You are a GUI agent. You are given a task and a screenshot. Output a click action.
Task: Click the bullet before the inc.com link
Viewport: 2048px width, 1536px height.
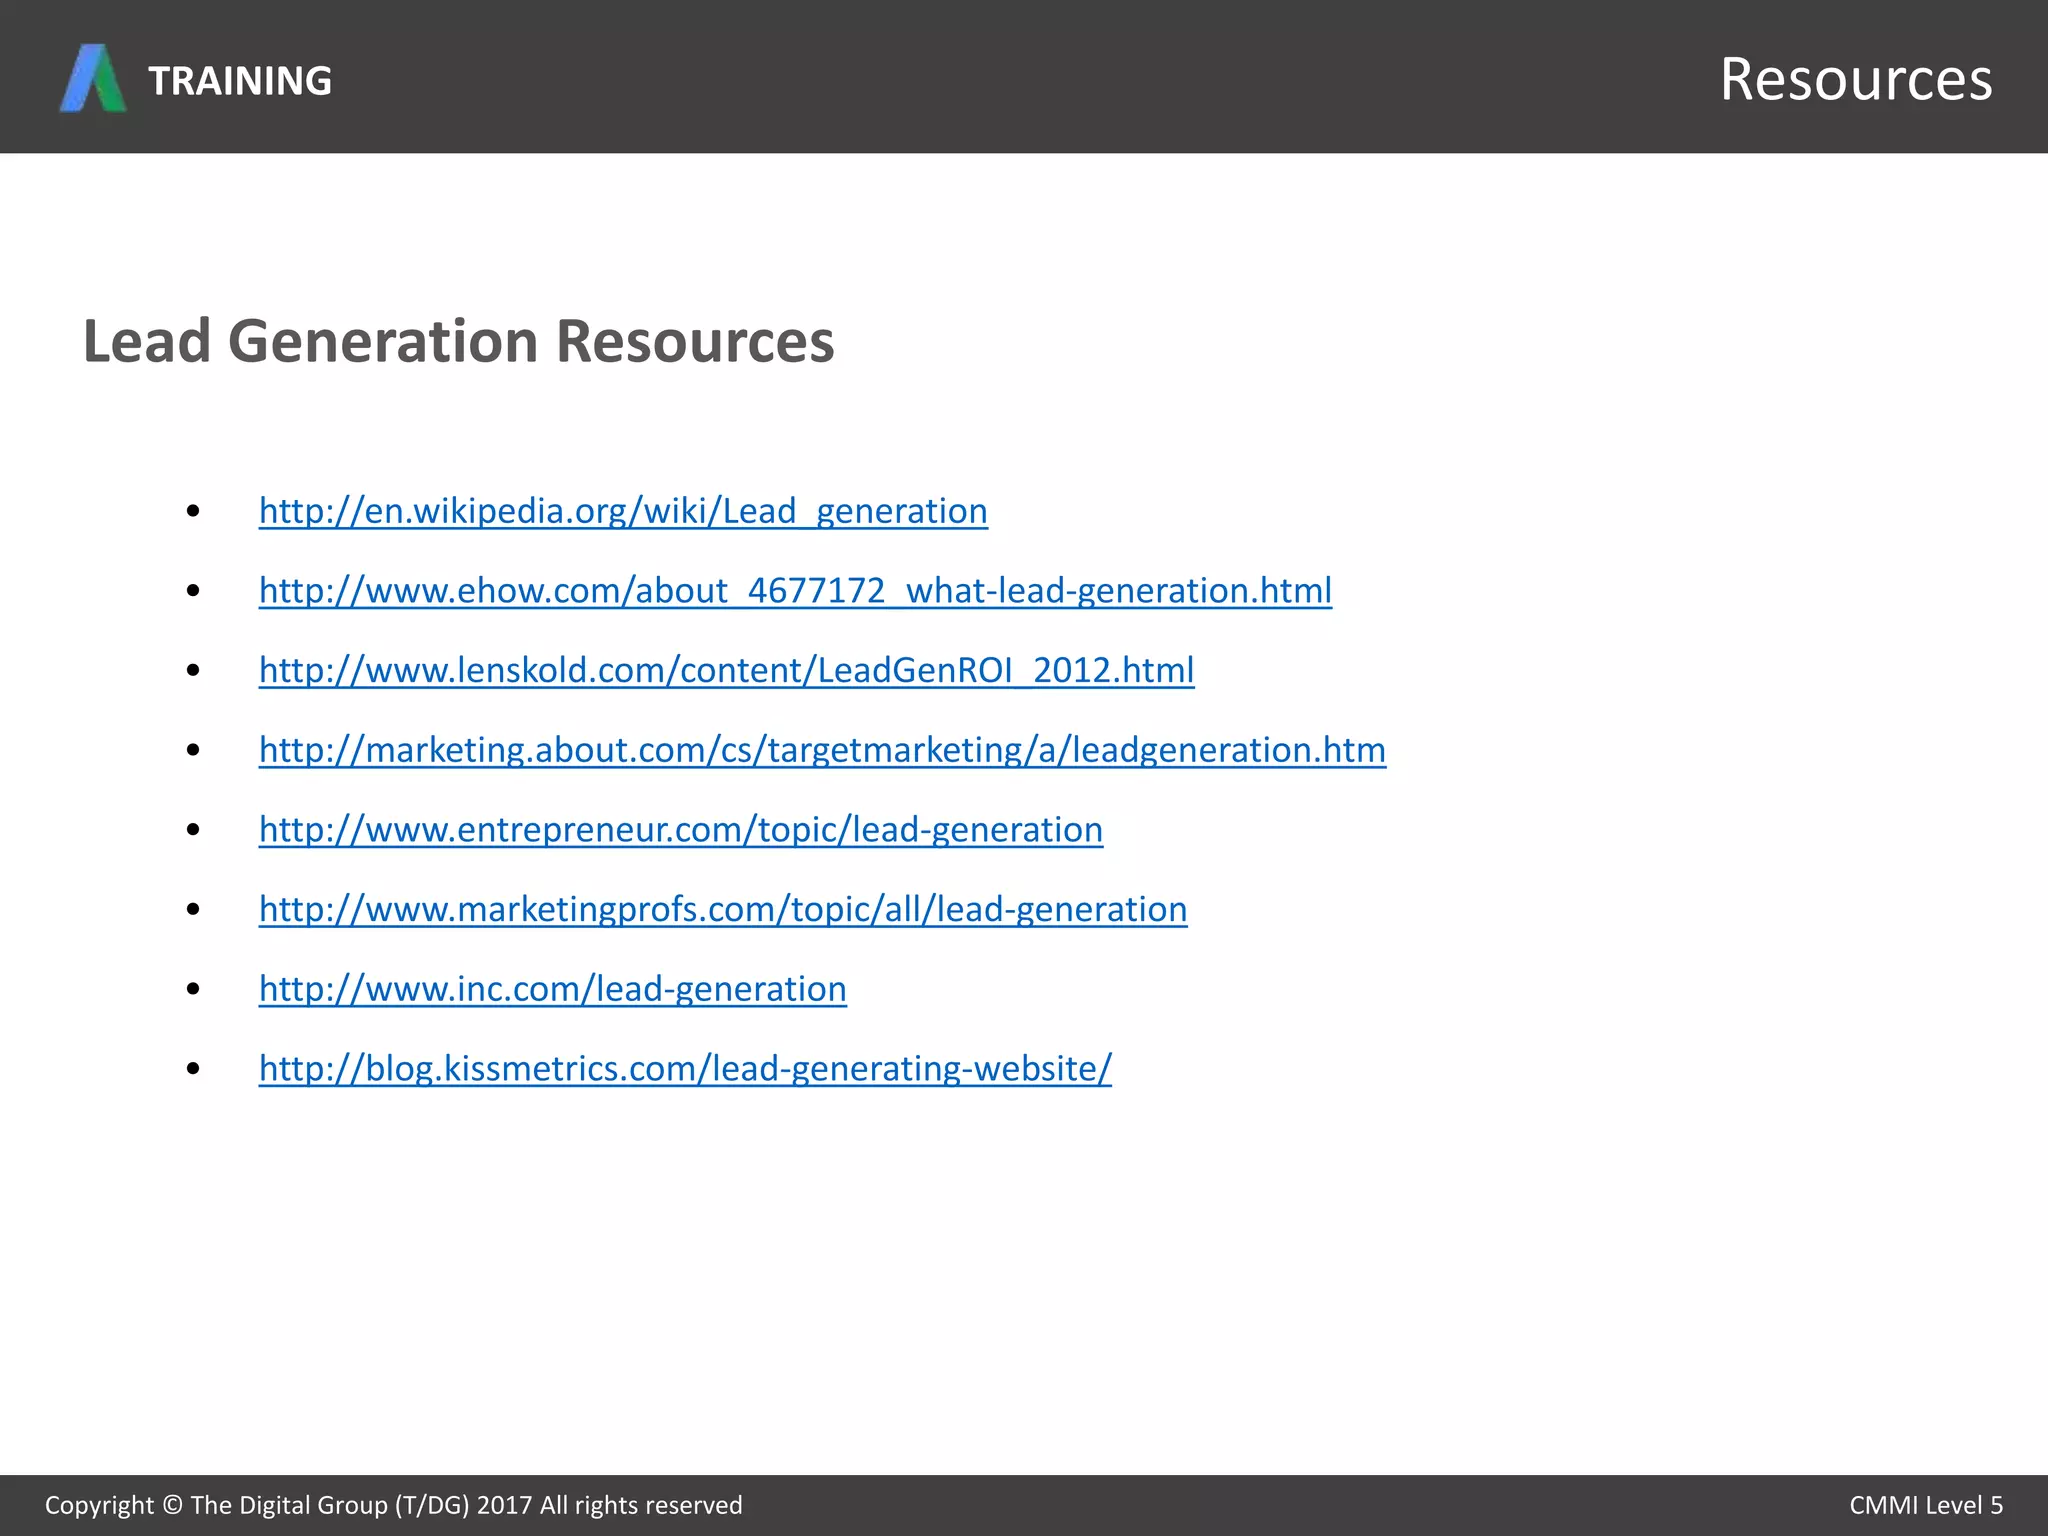(x=194, y=990)
